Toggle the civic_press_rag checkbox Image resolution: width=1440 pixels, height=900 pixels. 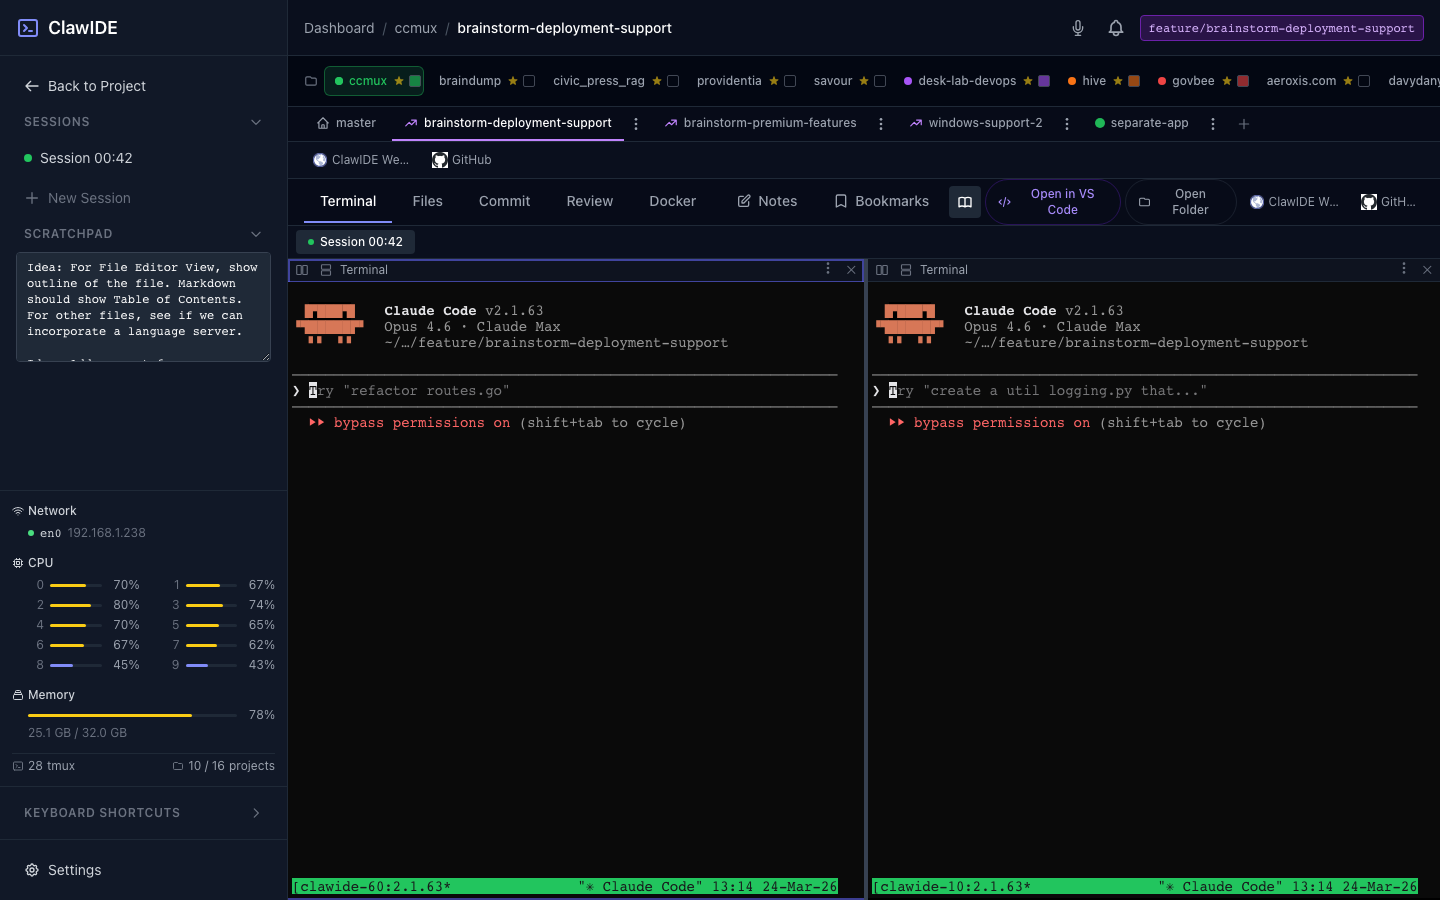click(x=673, y=81)
